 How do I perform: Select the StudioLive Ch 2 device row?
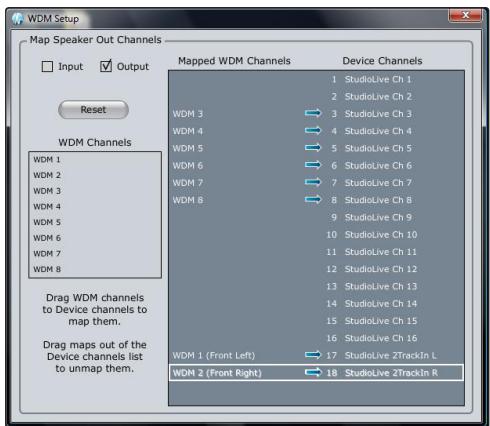click(316, 97)
